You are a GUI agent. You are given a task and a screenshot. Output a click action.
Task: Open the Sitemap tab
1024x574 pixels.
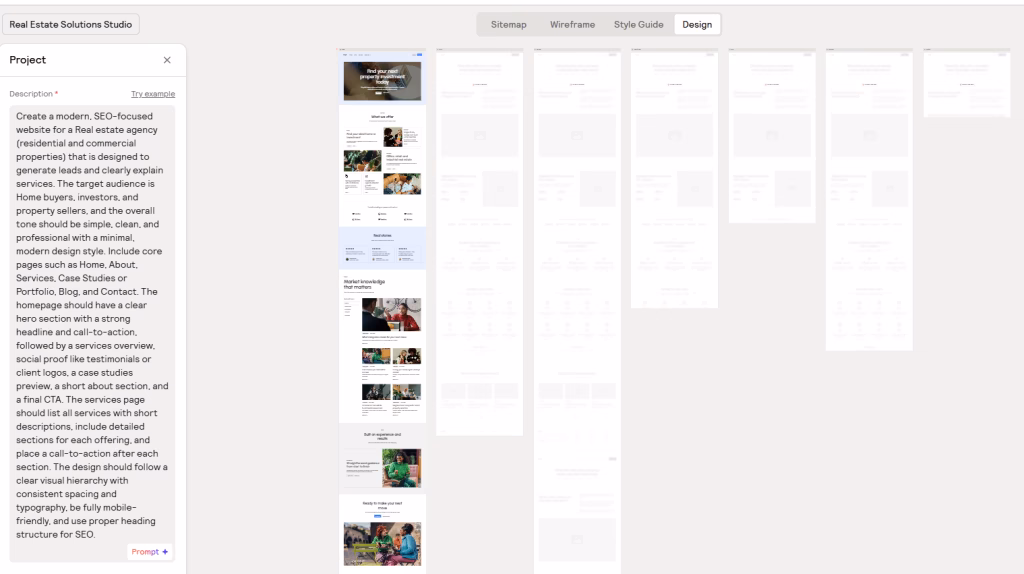(508, 24)
